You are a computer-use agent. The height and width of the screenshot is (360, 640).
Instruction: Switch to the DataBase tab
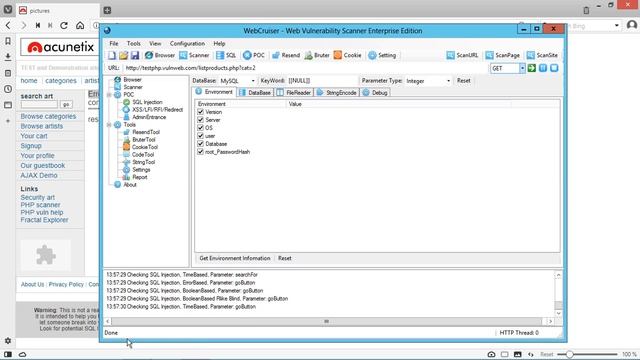[x=255, y=93]
